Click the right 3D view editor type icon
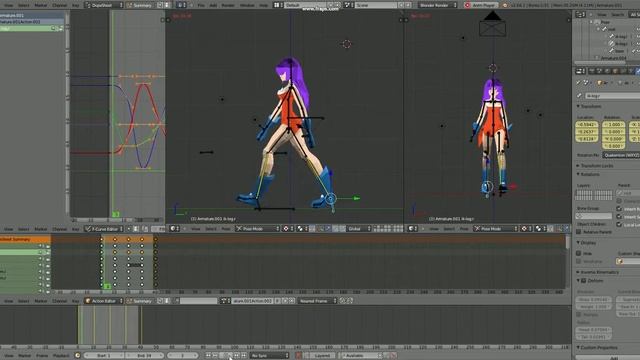 click(x=413, y=229)
